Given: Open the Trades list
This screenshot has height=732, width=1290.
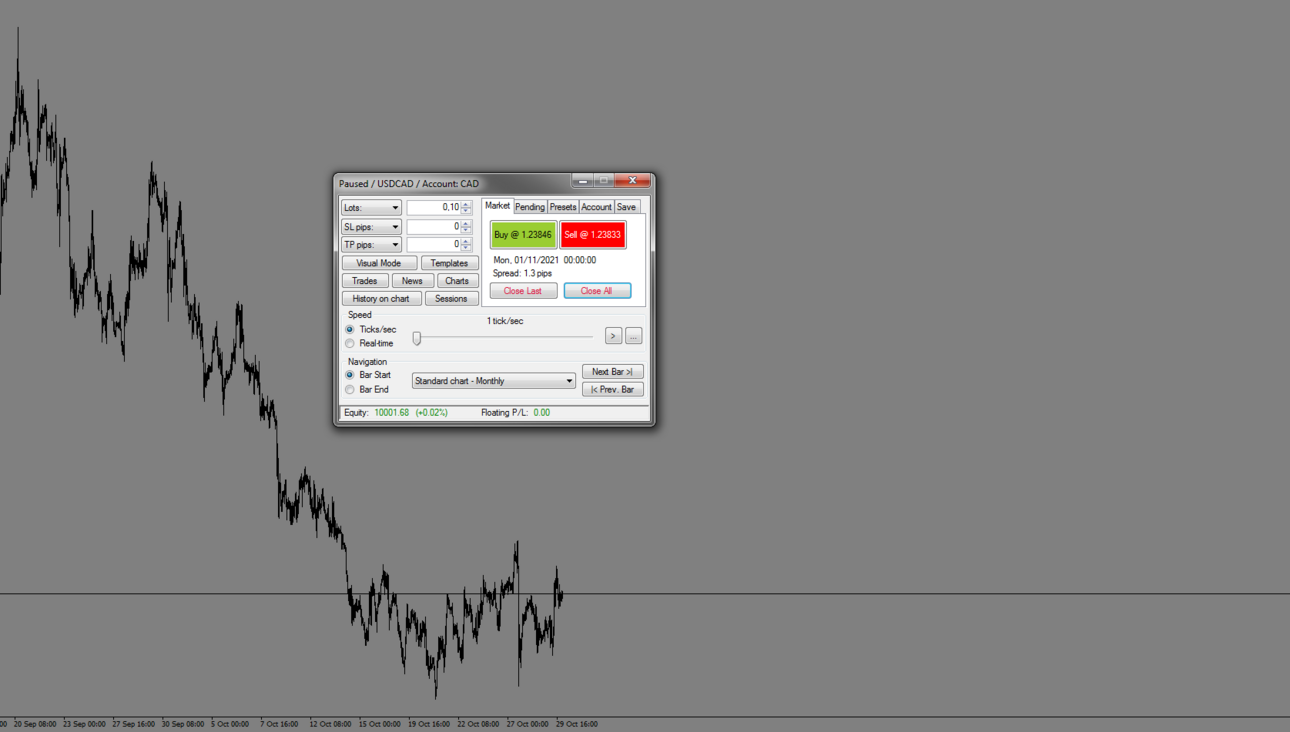Looking at the screenshot, I should coord(365,281).
